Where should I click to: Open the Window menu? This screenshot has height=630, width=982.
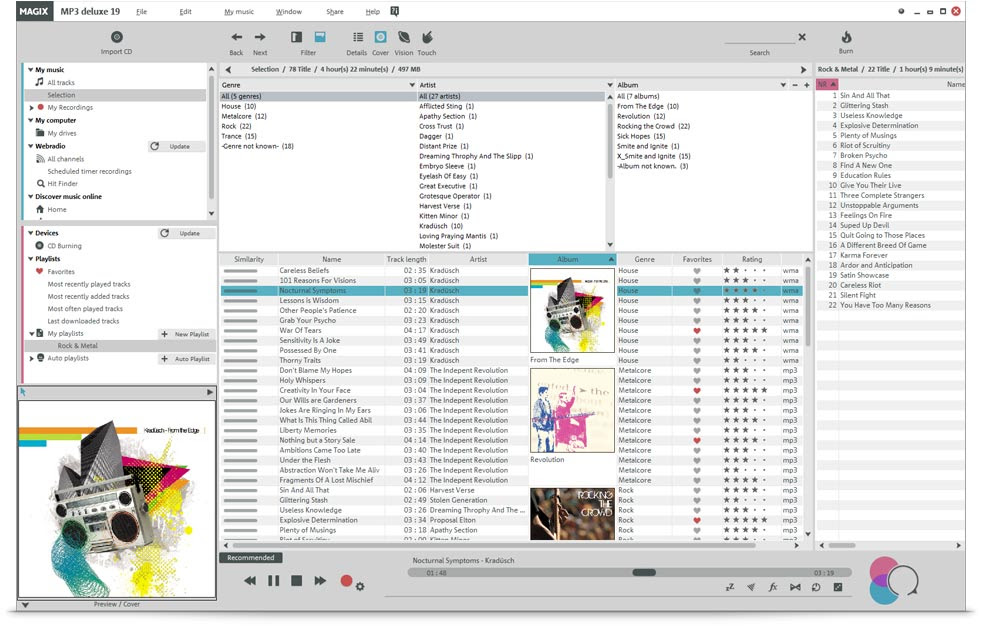pyautogui.click(x=288, y=12)
